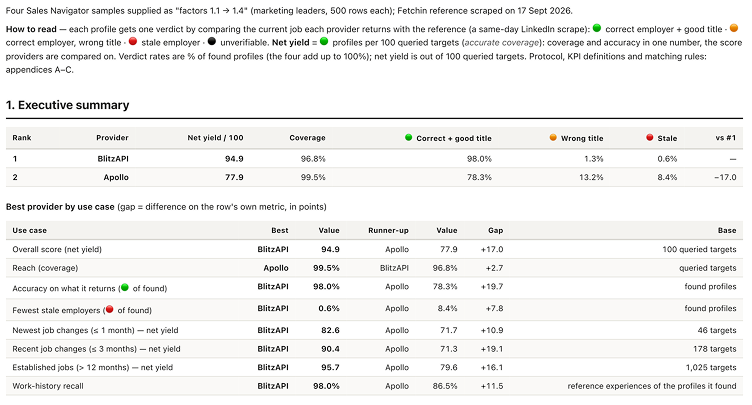Screen dimensions: 752x405
Task: Select BlitzAPI in the rank 1 row
Action: (x=113, y=158)
